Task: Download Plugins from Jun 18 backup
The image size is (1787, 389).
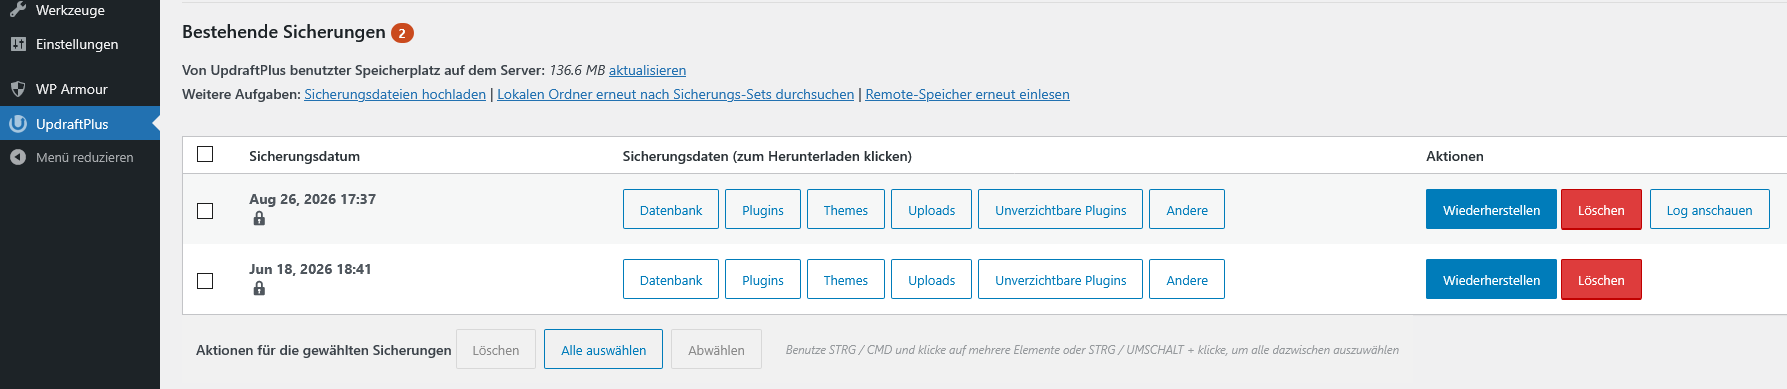Action: point(763,280)
